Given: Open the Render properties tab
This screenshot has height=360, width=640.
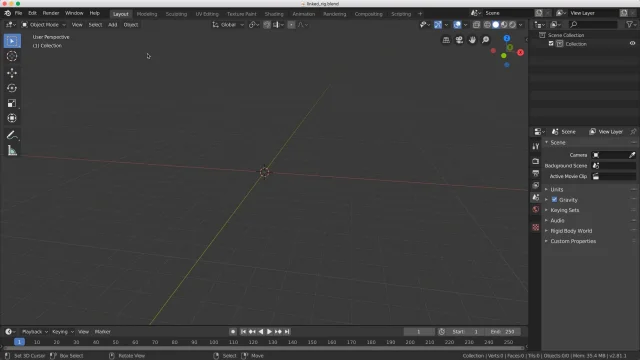Looking at the screenshot, I should 536,161.
